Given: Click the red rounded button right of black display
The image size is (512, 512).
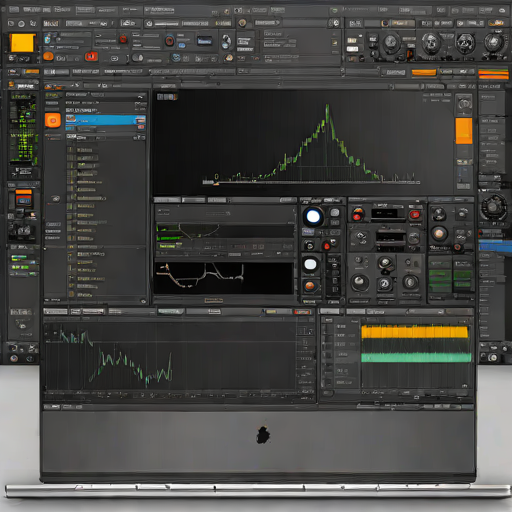Looking at the screenshot, I should point(414,215).
